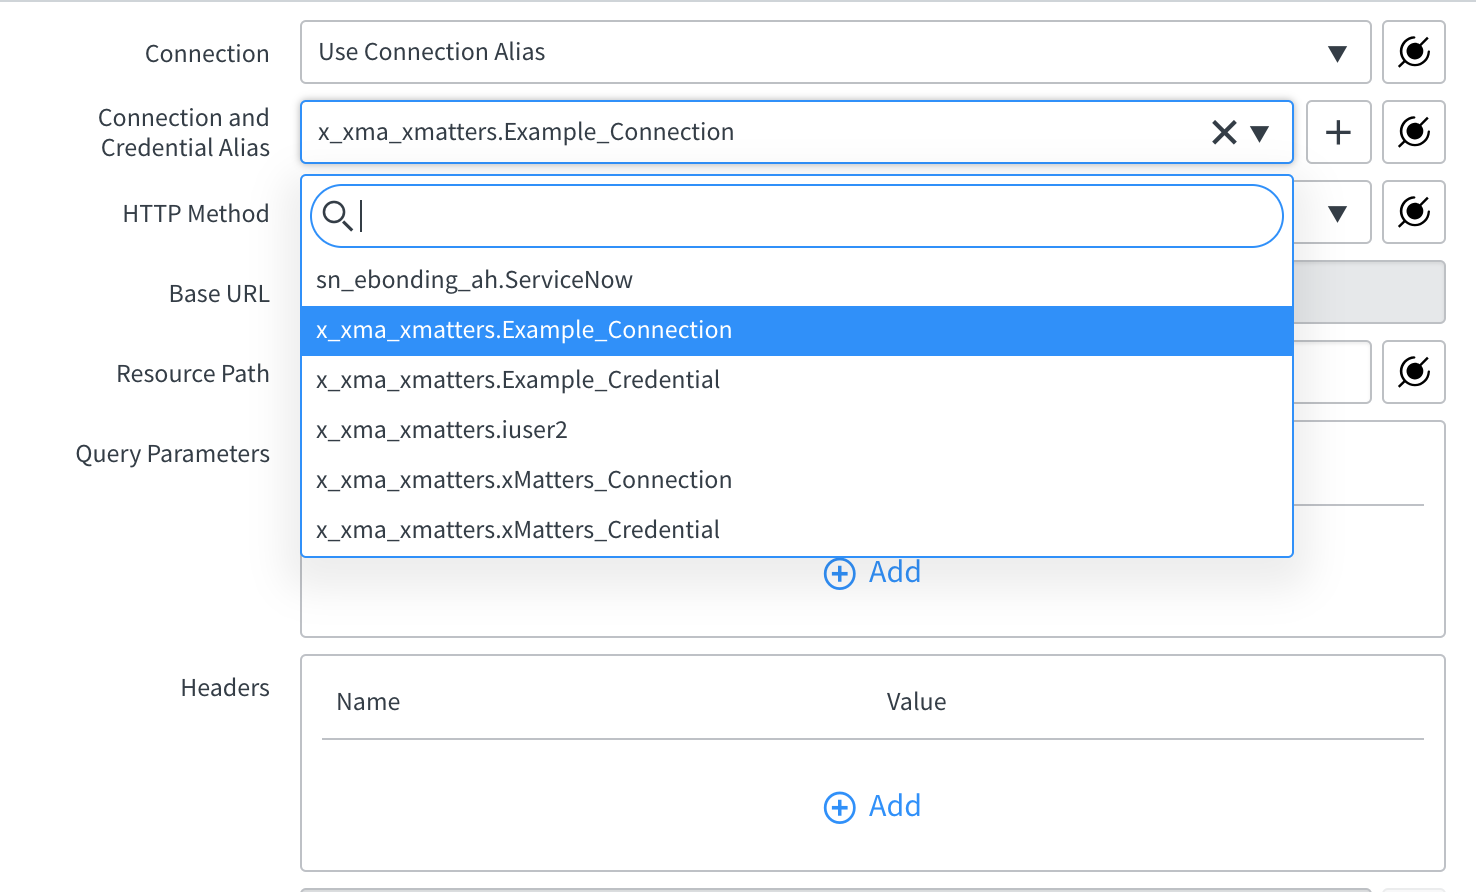The height and width of the screenshot is (892, 1476).
Task: Expand the HTTP Method dropdown arrow
Action: tap(1337, 213)
